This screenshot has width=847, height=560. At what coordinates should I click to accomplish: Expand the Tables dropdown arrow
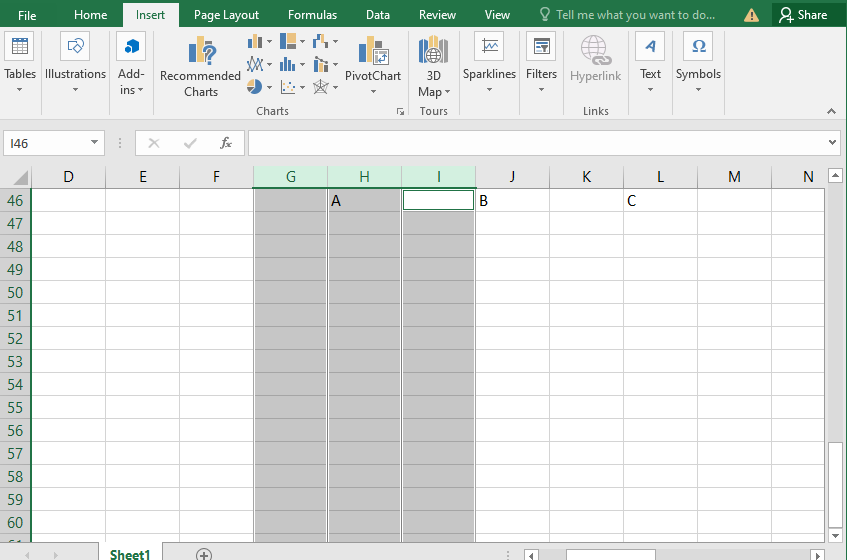19,89
